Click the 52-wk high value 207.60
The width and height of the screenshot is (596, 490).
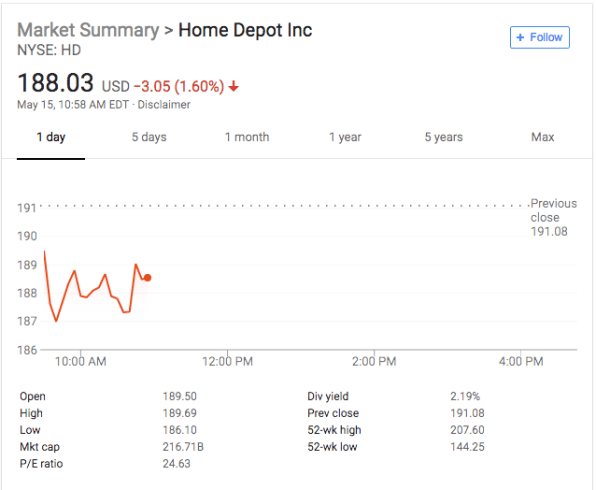click(x=467, y=430)
